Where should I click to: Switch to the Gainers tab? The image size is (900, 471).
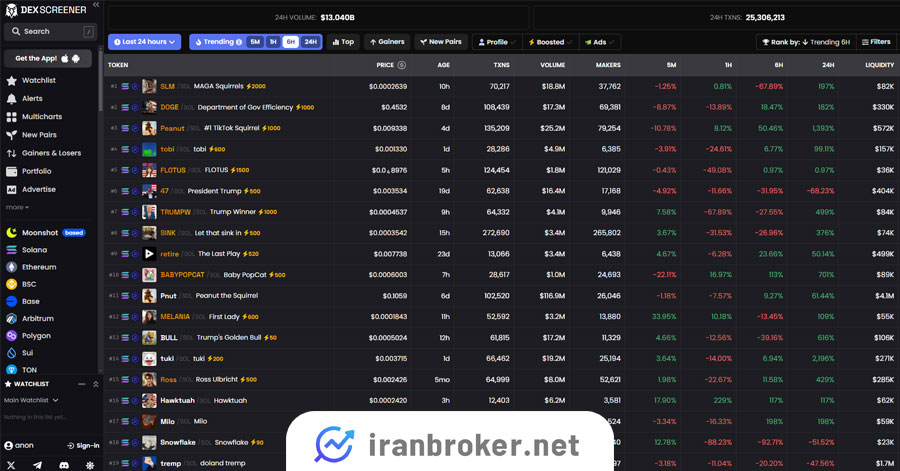coord(387,42)
